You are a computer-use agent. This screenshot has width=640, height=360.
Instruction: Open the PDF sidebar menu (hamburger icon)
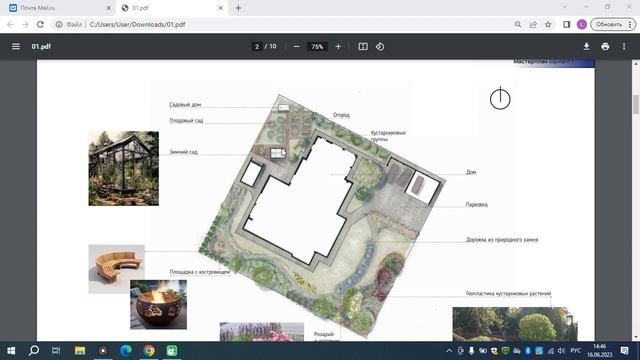pyautogui.click(x=16, y=47)
